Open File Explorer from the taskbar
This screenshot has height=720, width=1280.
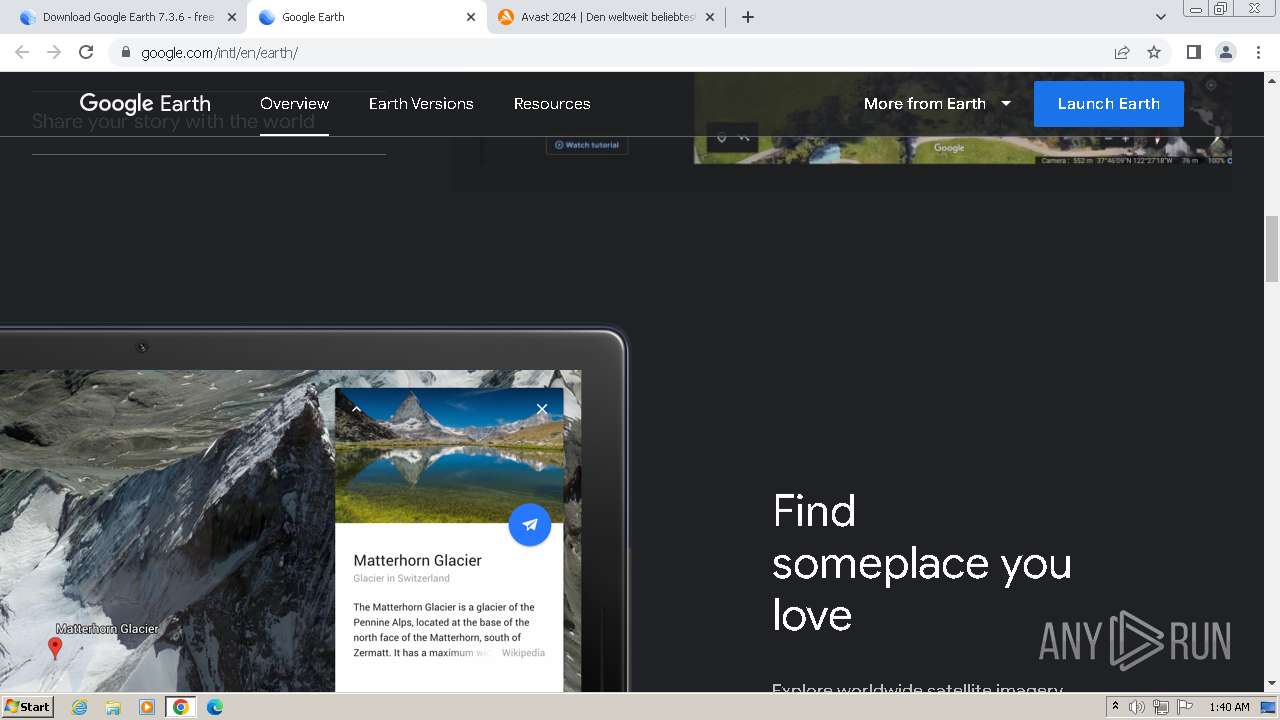point(113,707)
